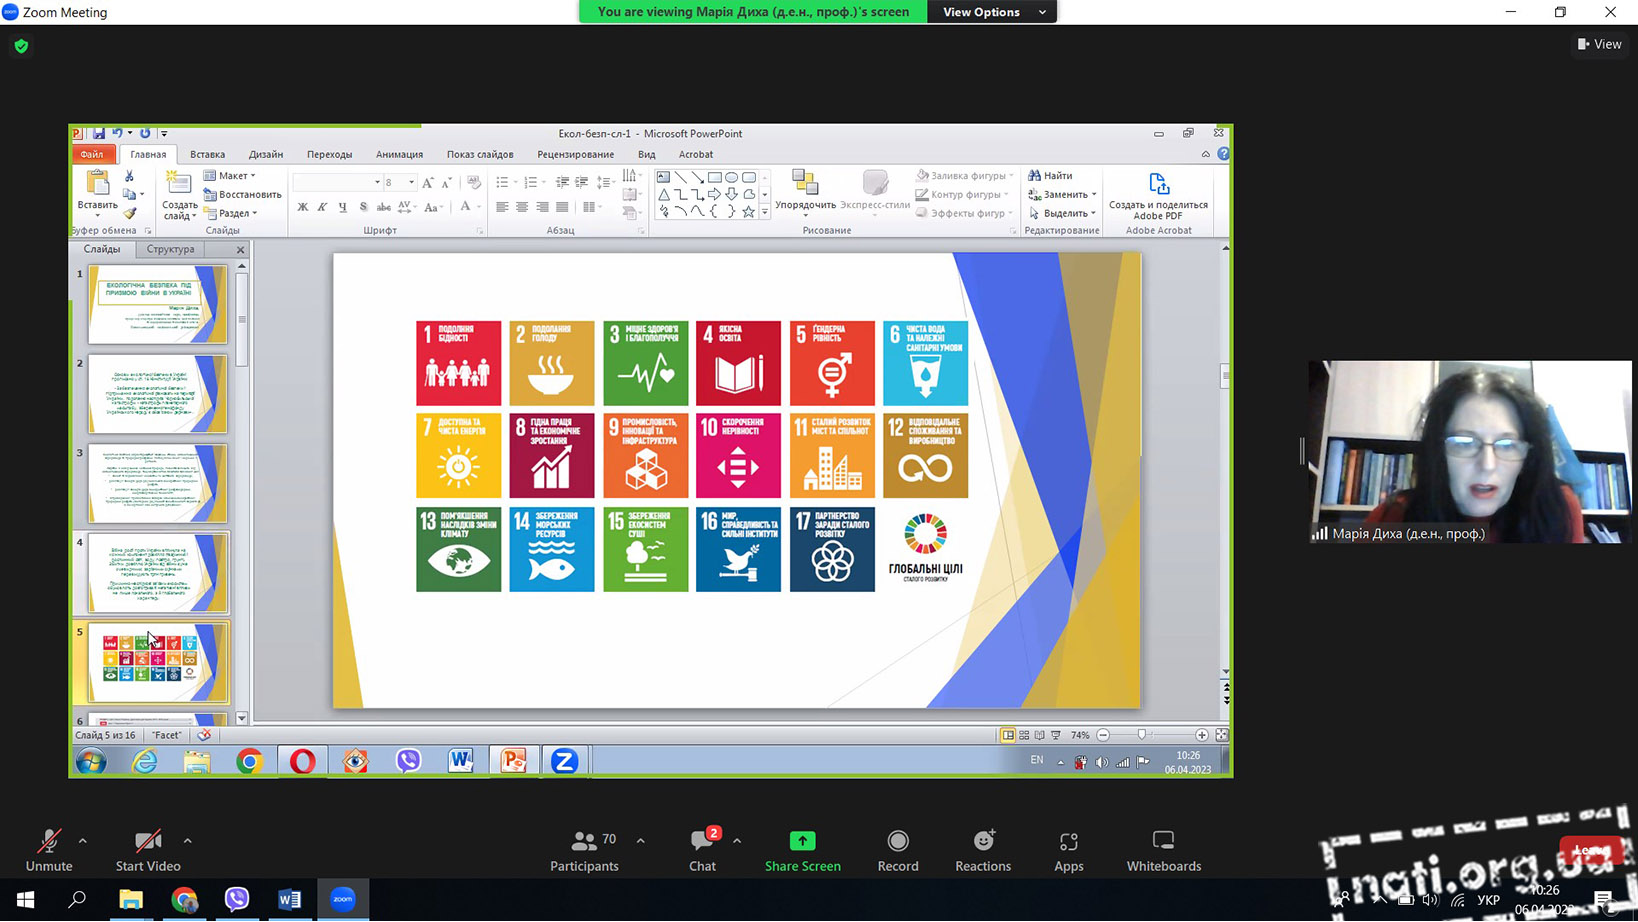Click zoom out minus button

pyautogui.click(x=1103, y=735)
